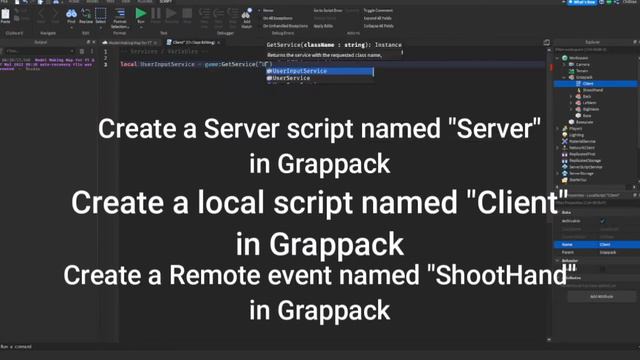Click the Replace tool icon
The width and height of the screenshot is (640, 360).
(x=86, y=14)
